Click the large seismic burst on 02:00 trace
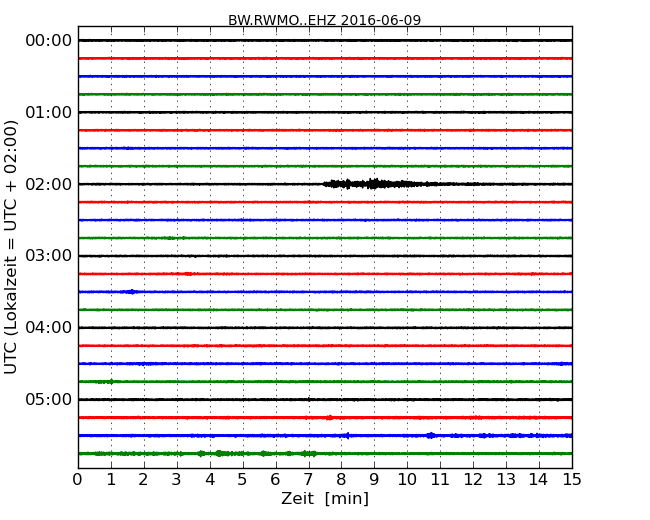 (379, 184)
